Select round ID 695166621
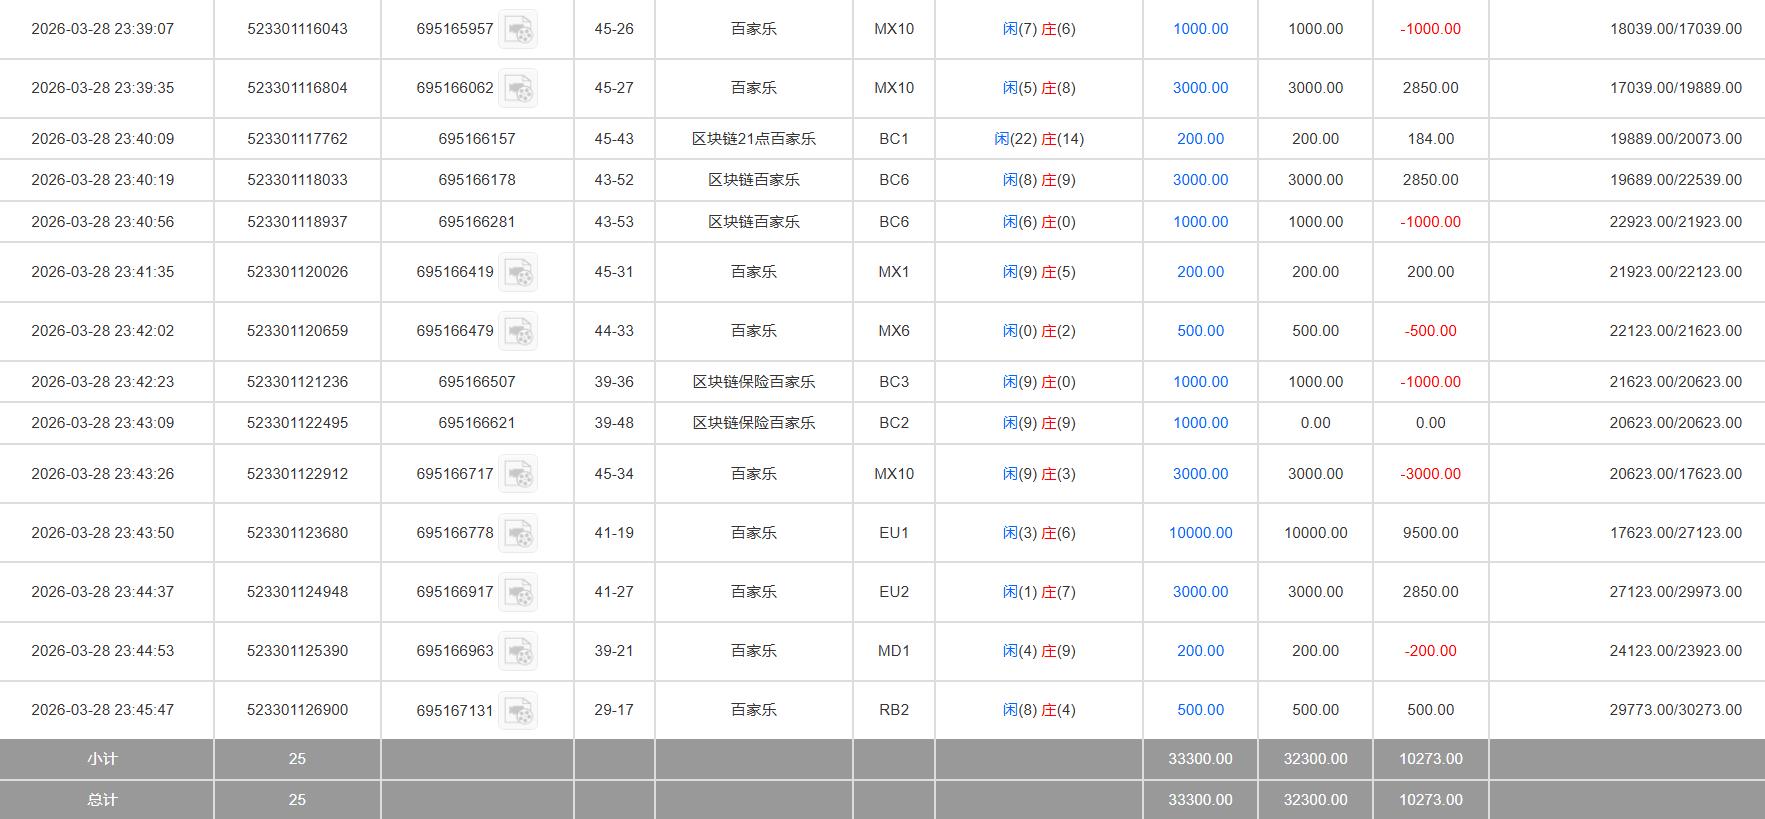This screenshot has height=819, width=1765. [477, 423]
